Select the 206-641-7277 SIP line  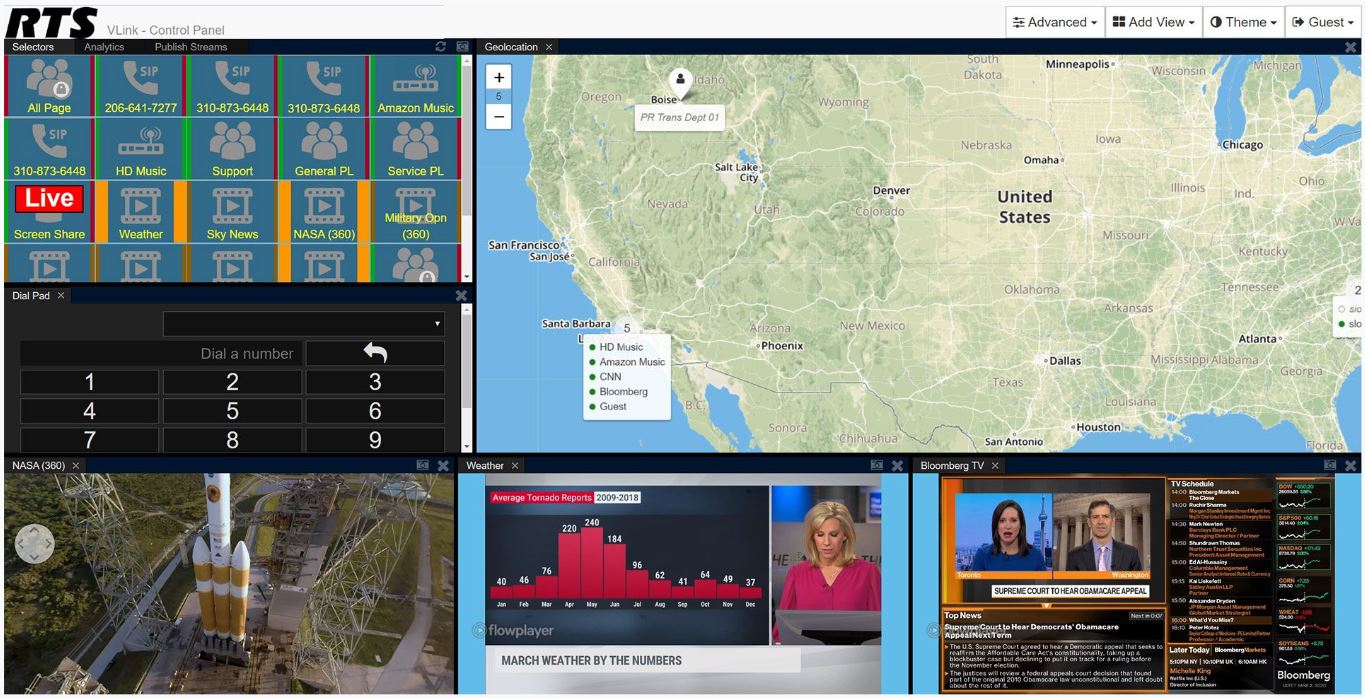click(x=141, y=86)
